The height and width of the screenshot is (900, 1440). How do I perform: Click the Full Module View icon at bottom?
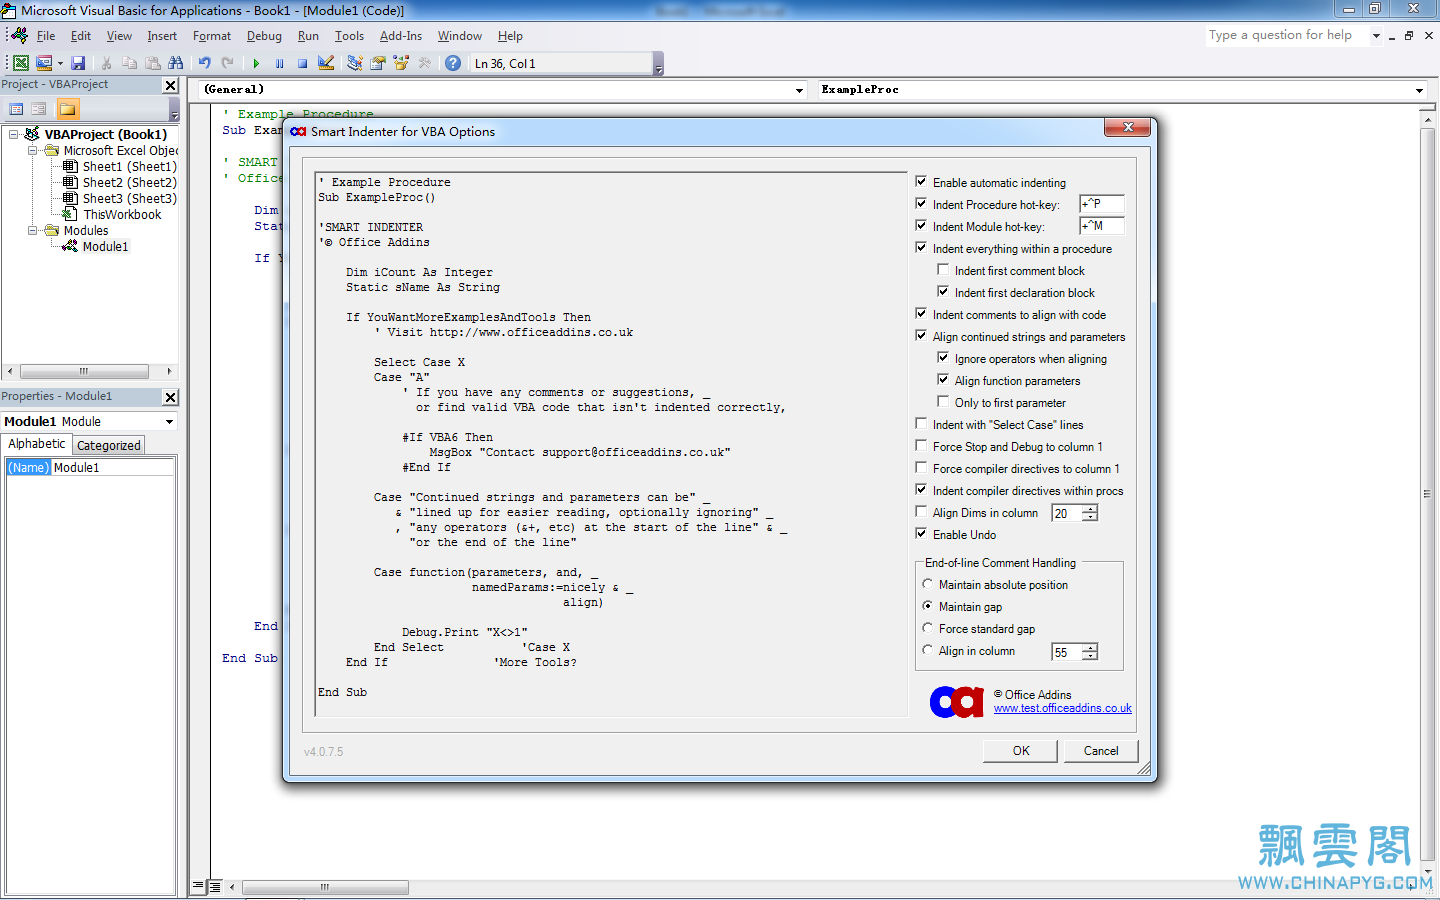(x=214, y=886)
